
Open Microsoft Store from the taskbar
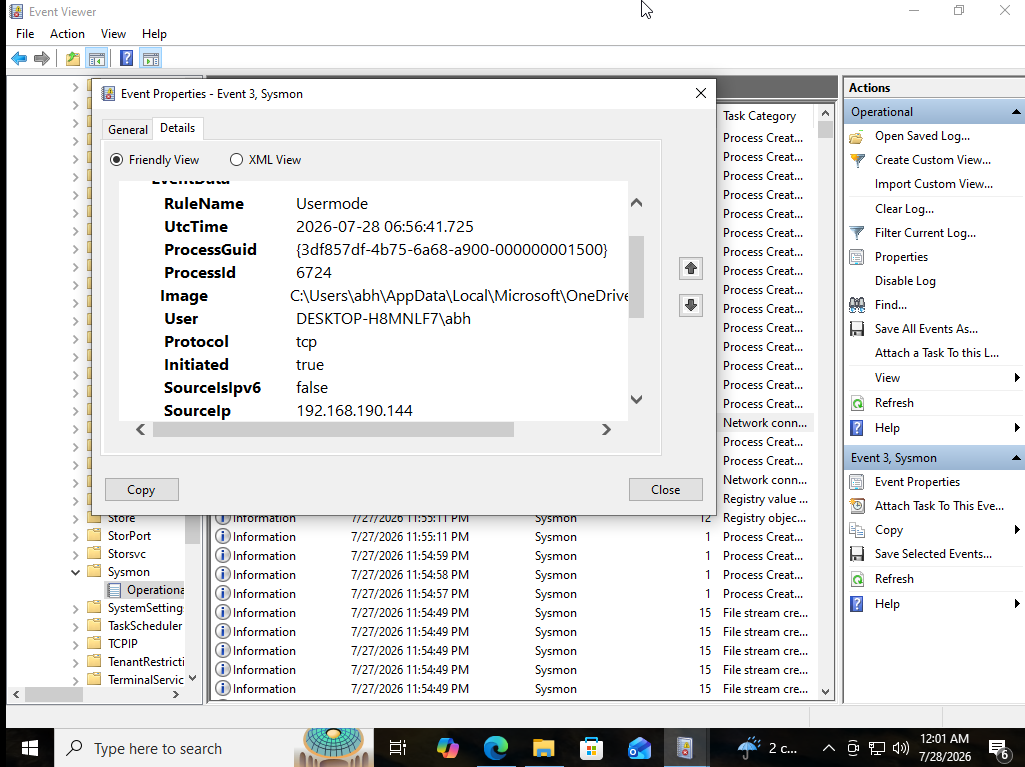click(x=591, y=747)
